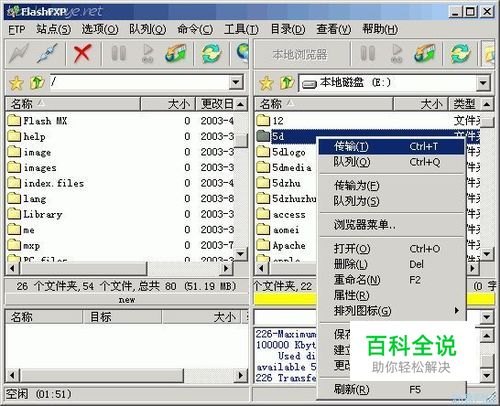
Task: Select the access folder in local list
Action: coord(281,214)
